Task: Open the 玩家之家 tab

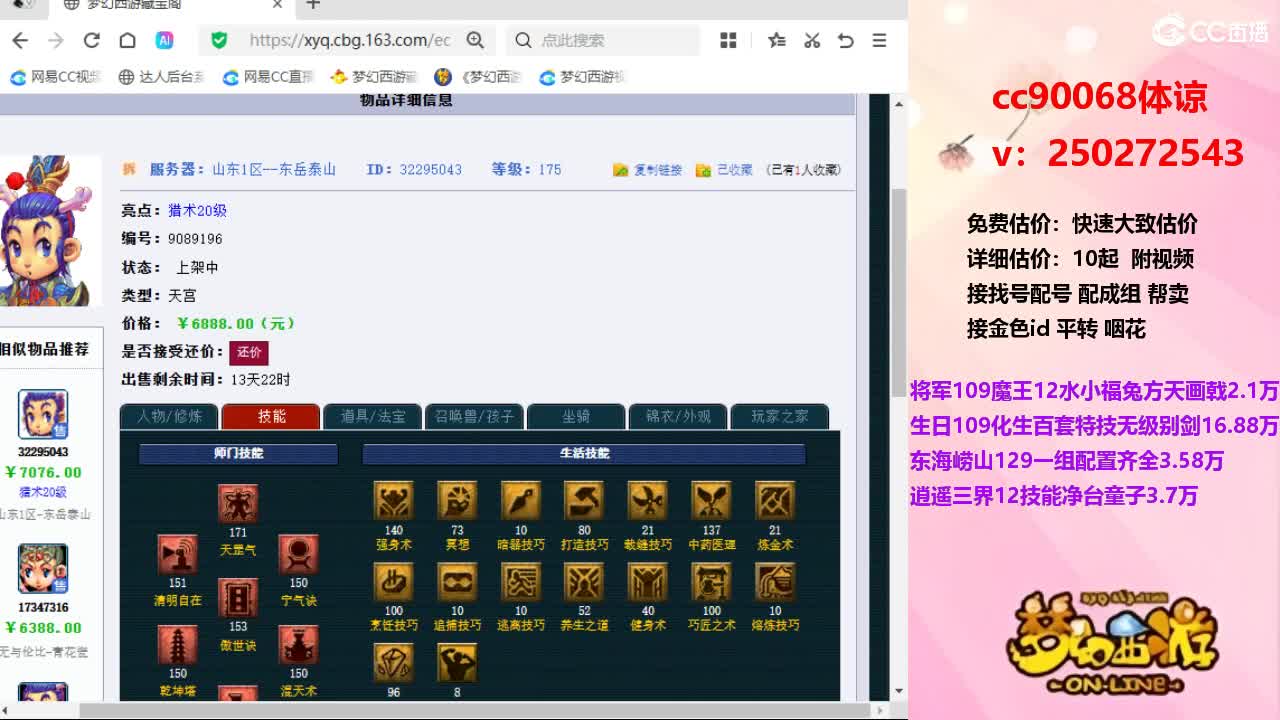Action: point(780,416)
